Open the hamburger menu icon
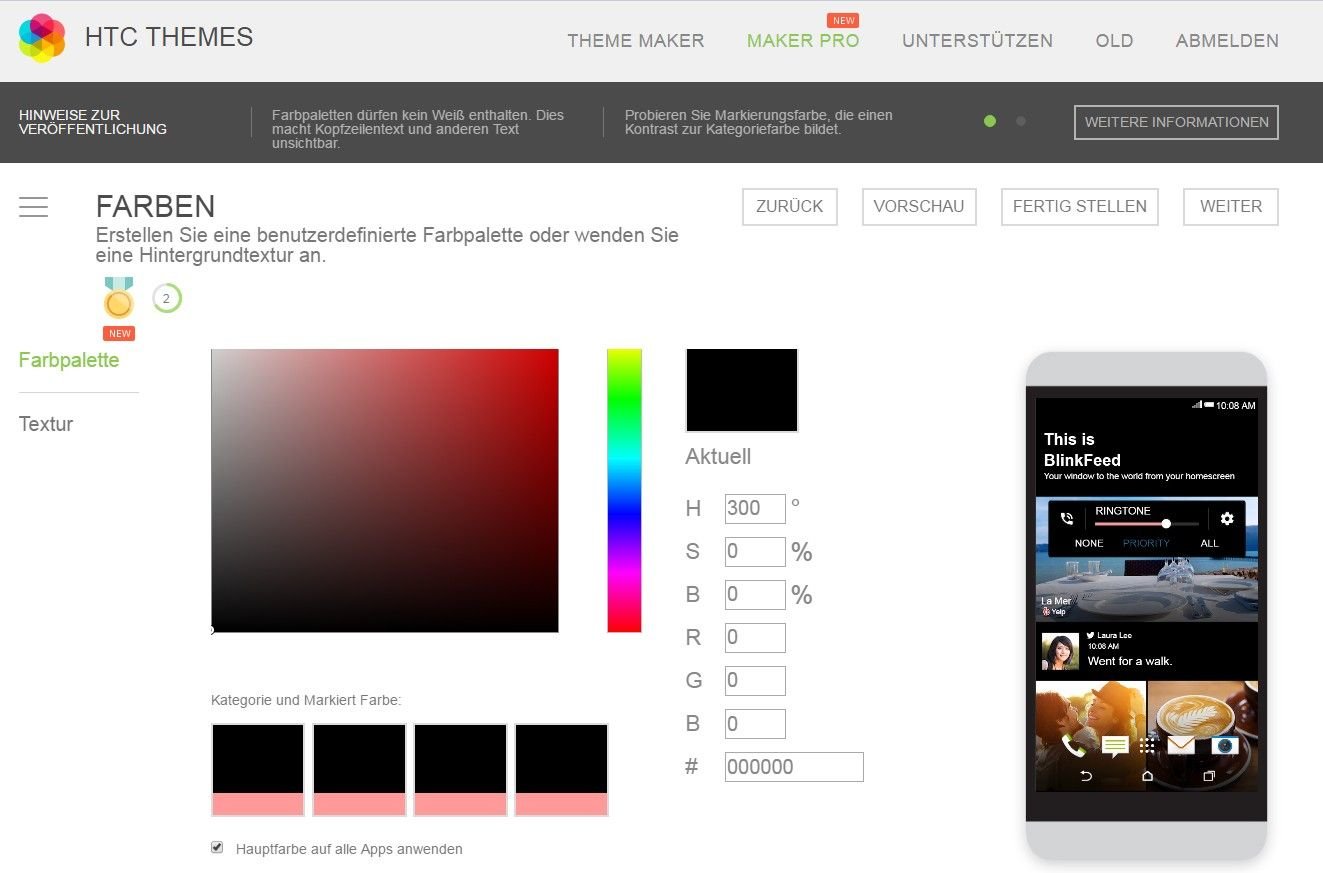Screen dimensions: 1323x873 point(33,207)
